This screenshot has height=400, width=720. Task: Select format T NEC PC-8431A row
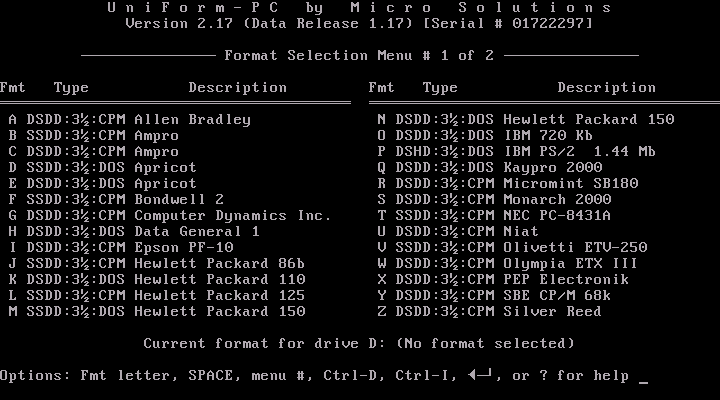(x=494, y=215)
